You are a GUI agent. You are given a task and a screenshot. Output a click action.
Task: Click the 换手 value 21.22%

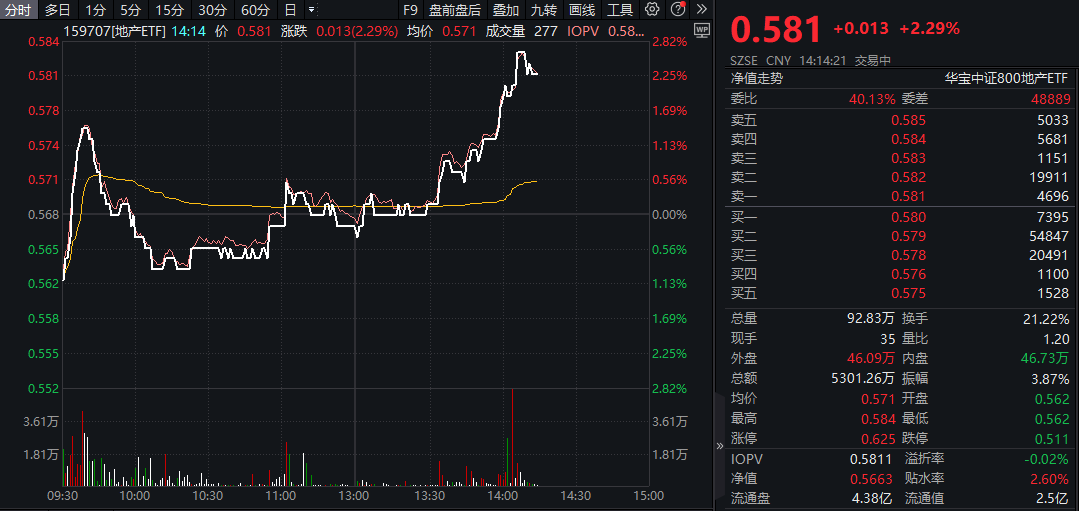click(x=1046, y=318)
